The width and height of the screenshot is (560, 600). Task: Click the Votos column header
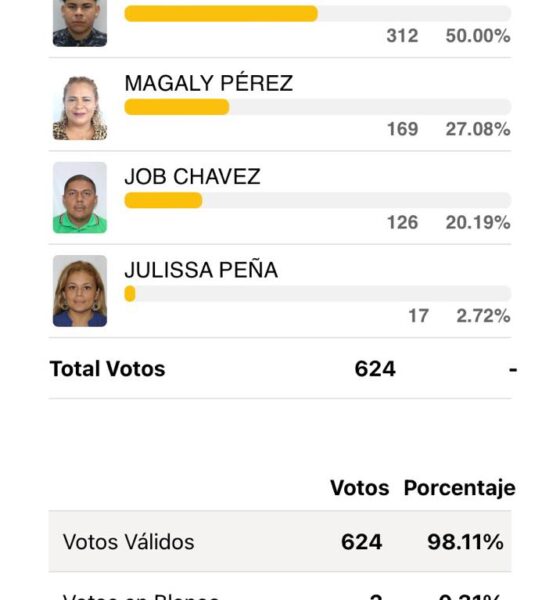360,488
